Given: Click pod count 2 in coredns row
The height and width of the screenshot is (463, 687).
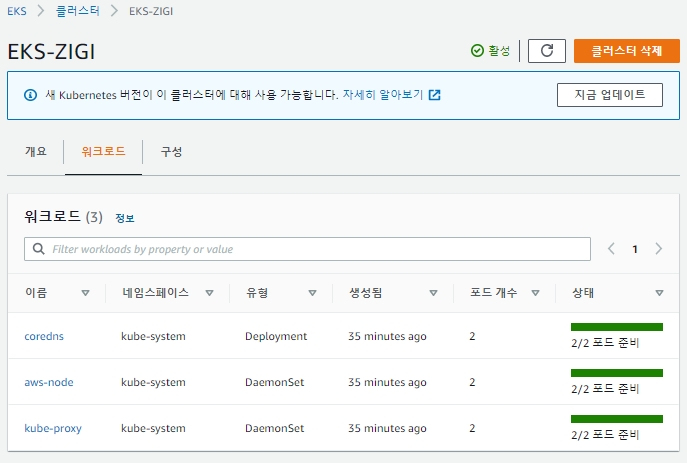Looking at the screenshot, I should [472, 336].
